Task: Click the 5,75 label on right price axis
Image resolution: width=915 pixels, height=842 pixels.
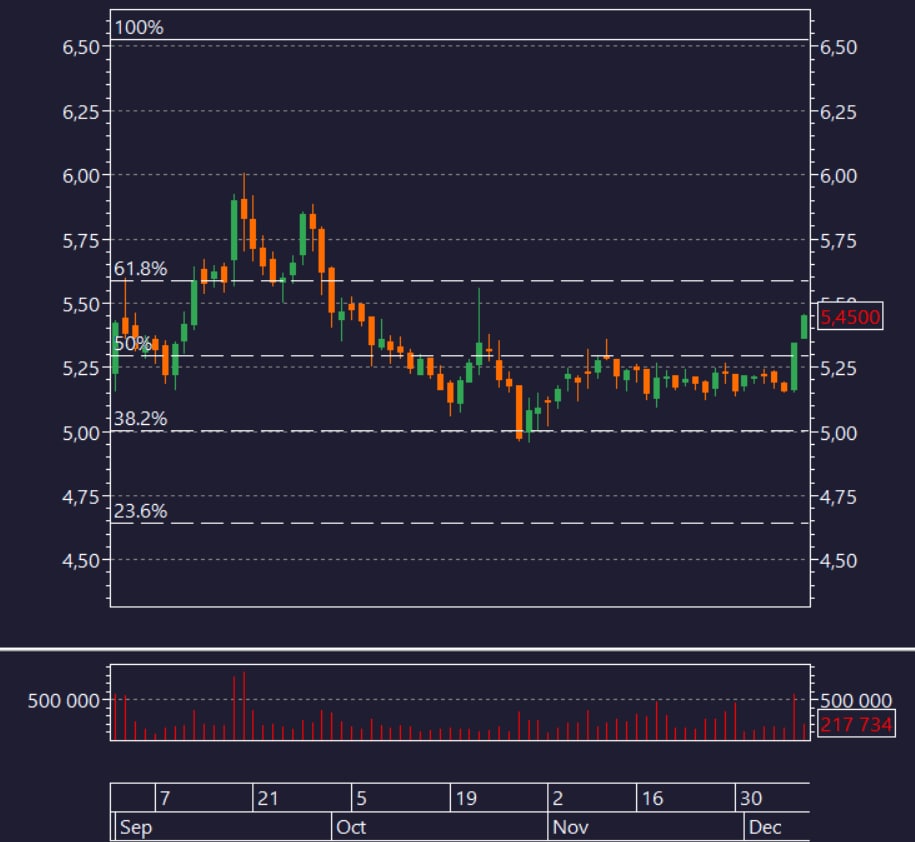Action: 839,240
